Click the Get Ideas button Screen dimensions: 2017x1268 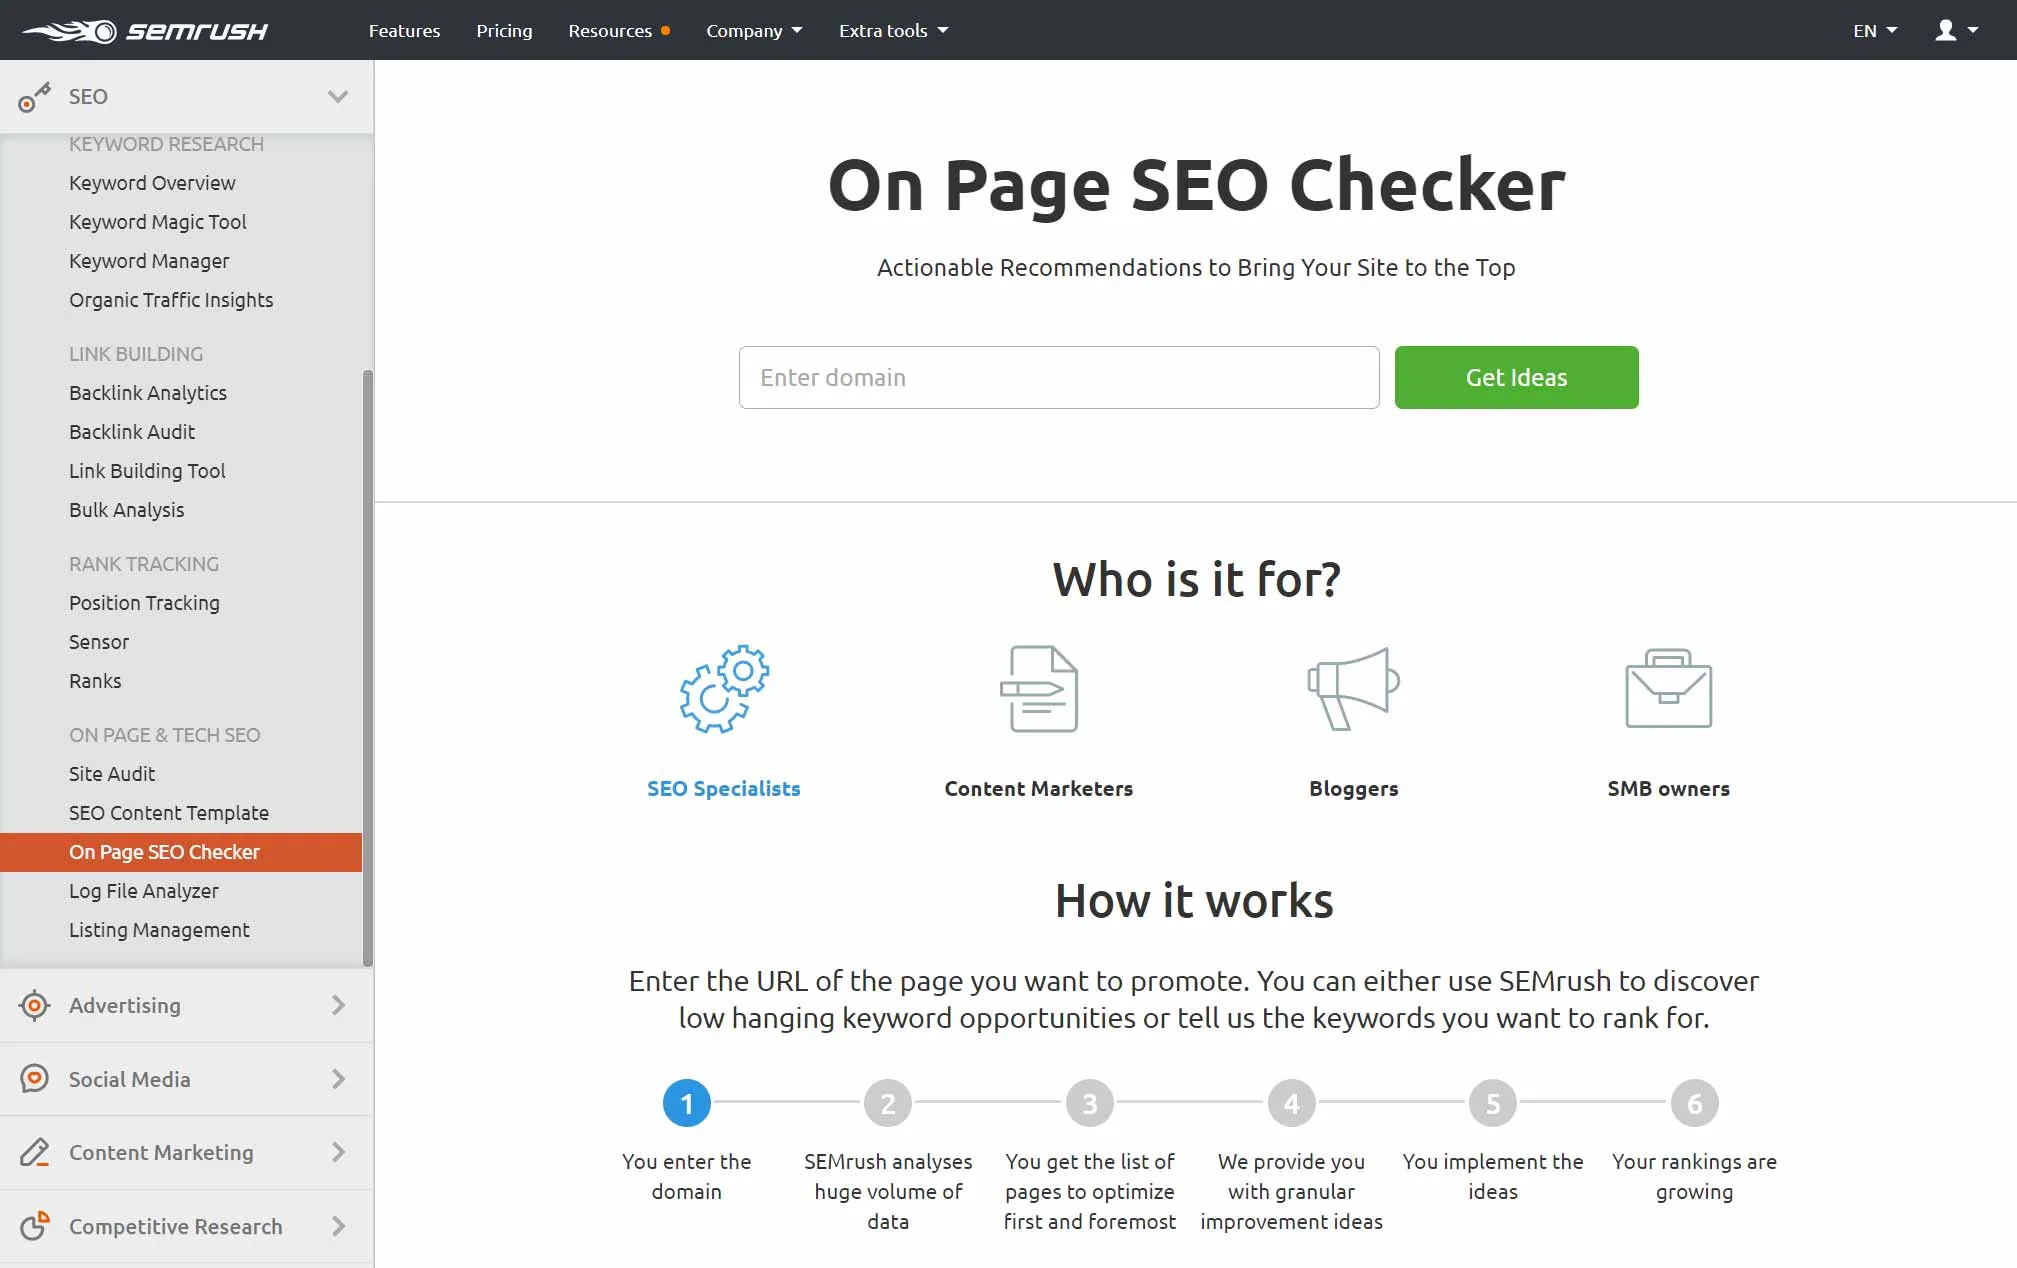point(1516,377)
